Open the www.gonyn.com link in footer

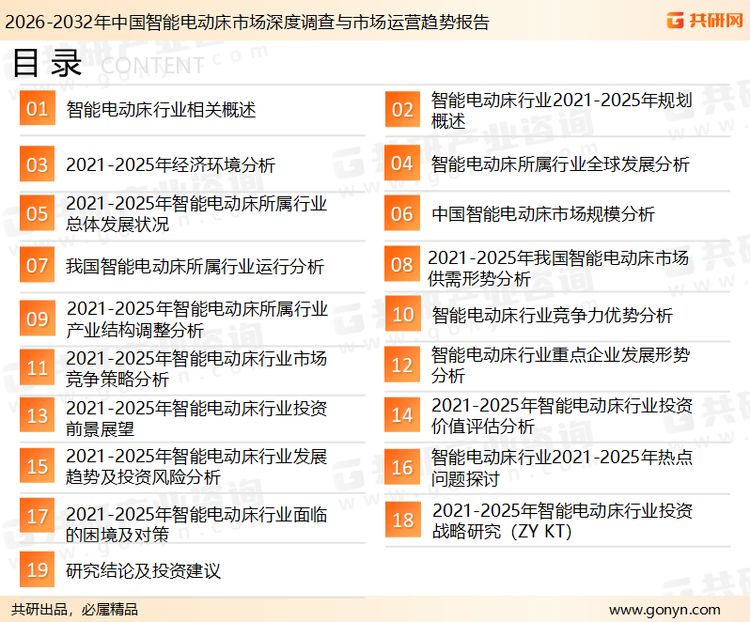click(664, 610)
